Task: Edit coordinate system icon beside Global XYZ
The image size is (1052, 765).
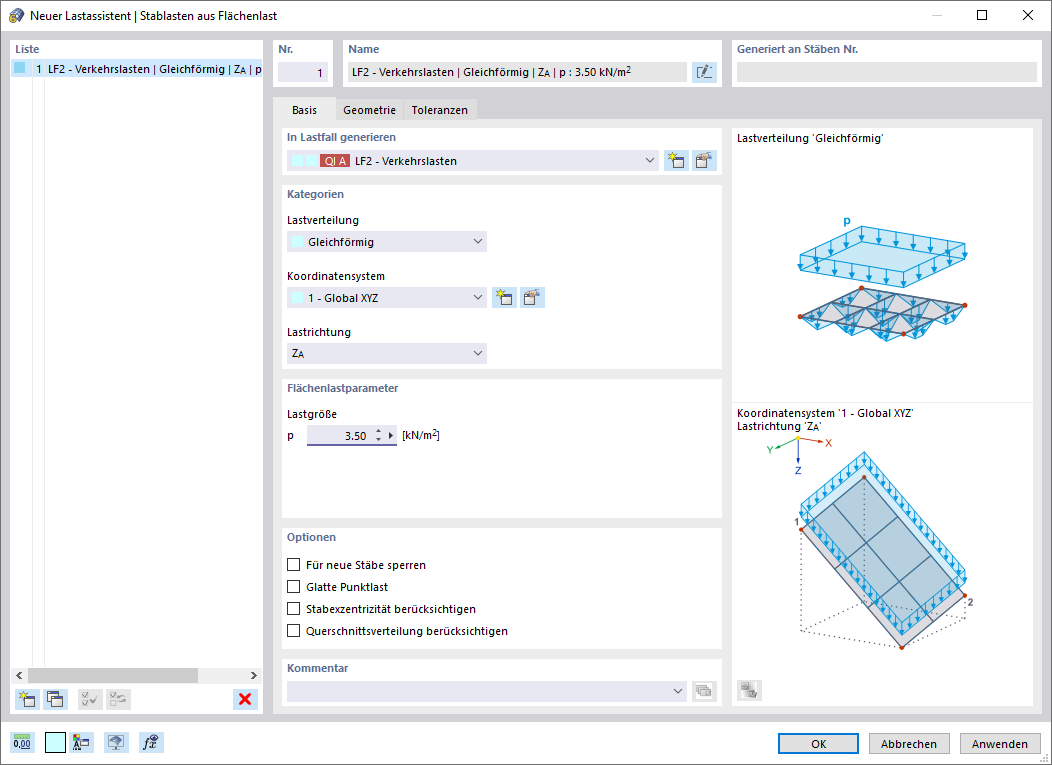Action: [532, 298]
